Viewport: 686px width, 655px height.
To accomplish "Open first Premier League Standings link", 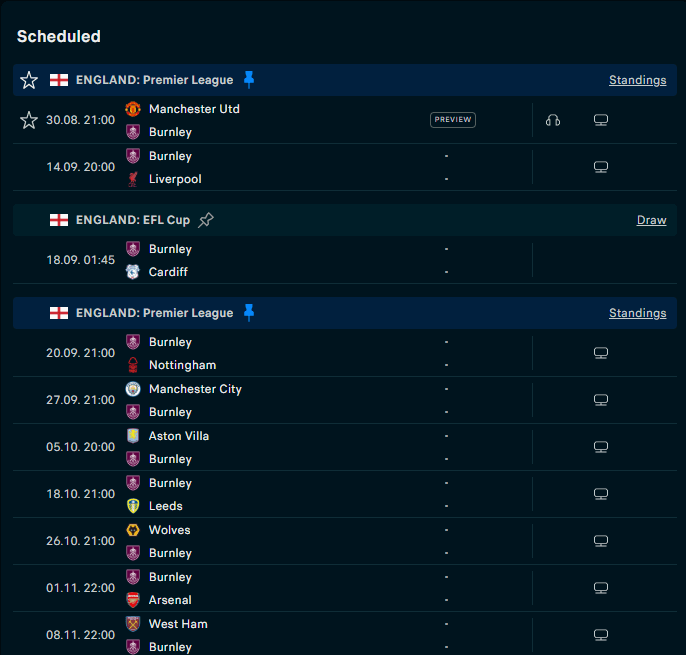I will (637, 80).
